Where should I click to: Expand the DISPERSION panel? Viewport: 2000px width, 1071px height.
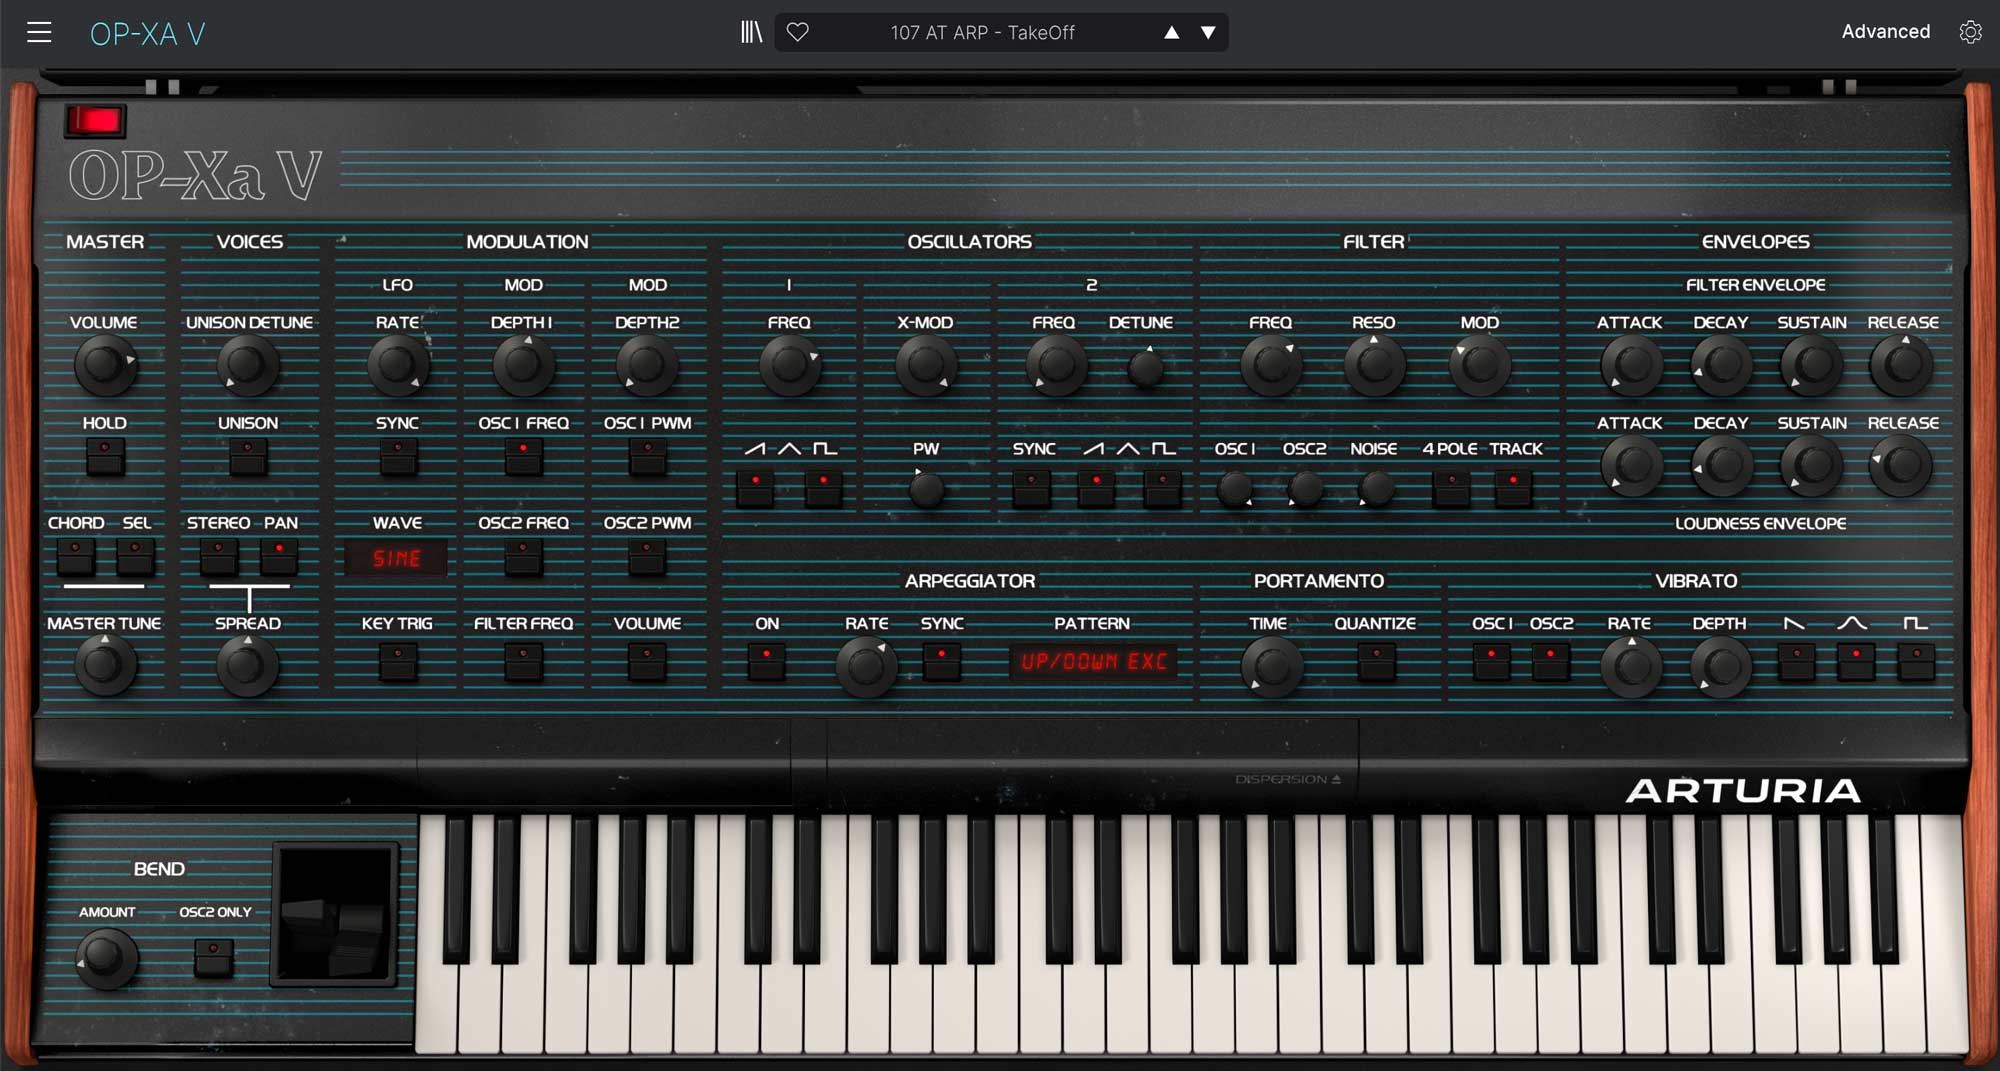point(1287,779)
